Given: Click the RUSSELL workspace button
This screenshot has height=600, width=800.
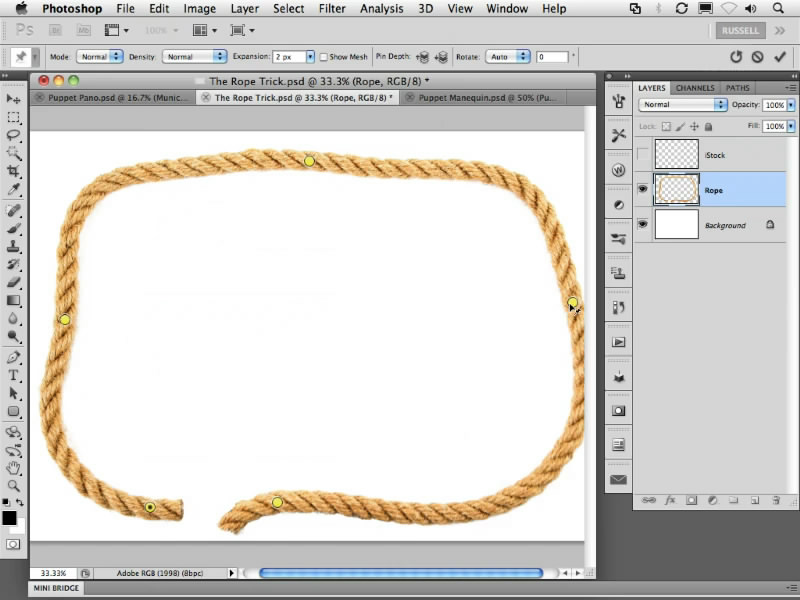Looking at the screenshot, I should tap(741, 30).
